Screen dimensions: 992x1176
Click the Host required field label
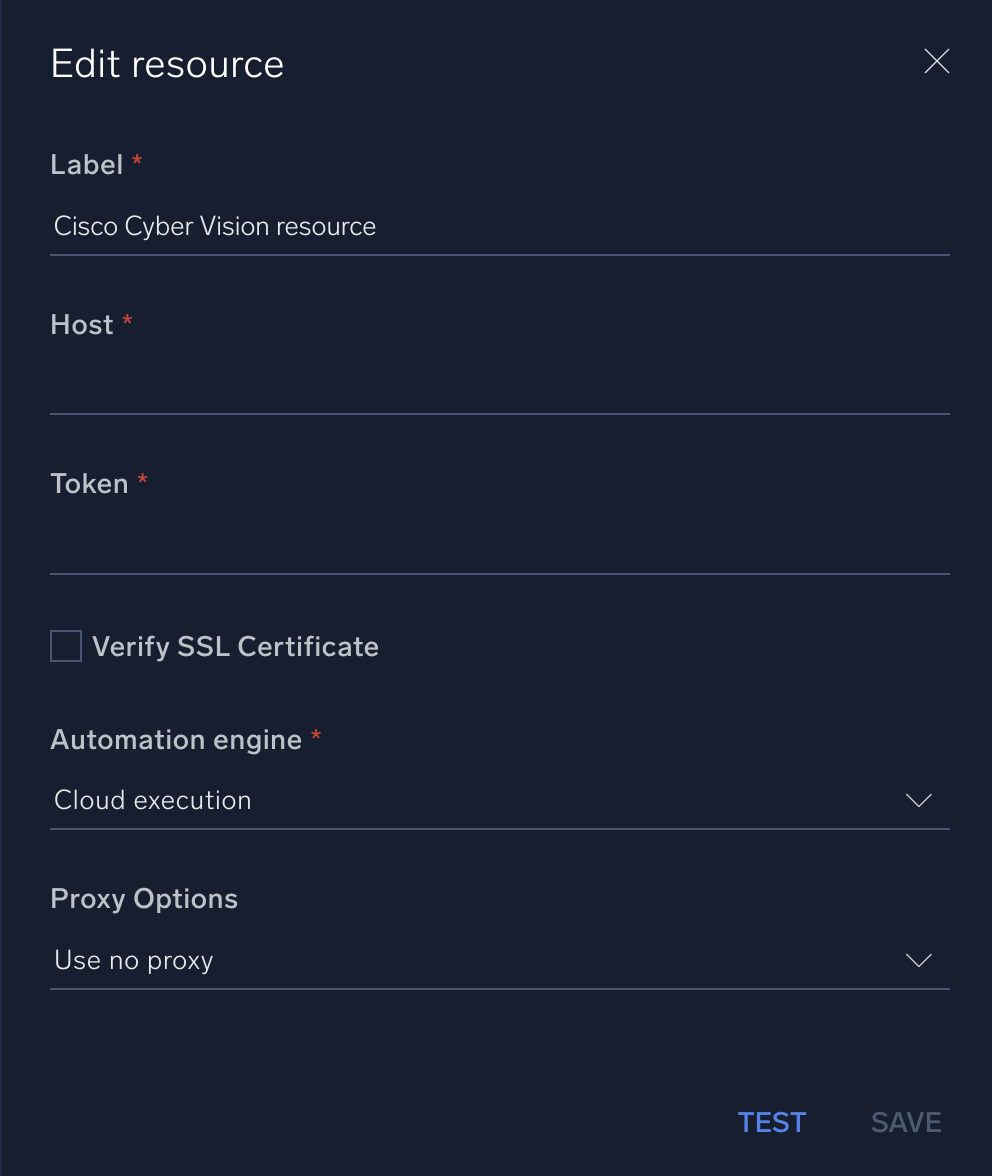[x=82, y=324]
